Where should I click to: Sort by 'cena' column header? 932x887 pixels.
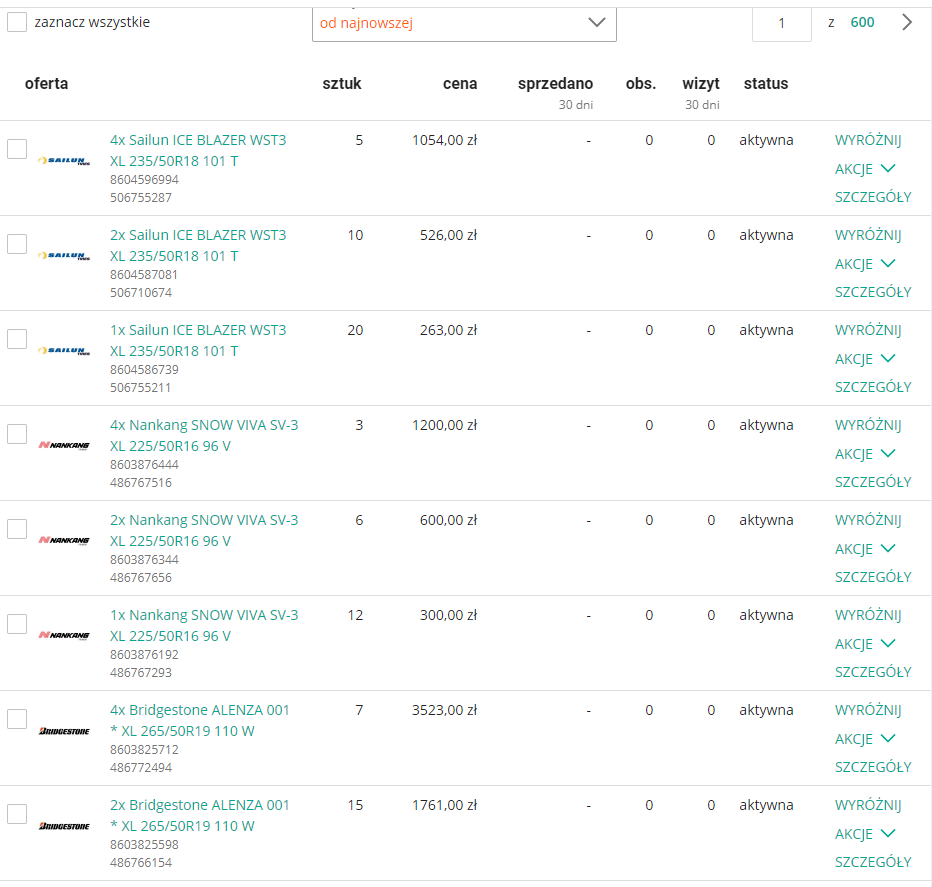(x=460, y=84)
